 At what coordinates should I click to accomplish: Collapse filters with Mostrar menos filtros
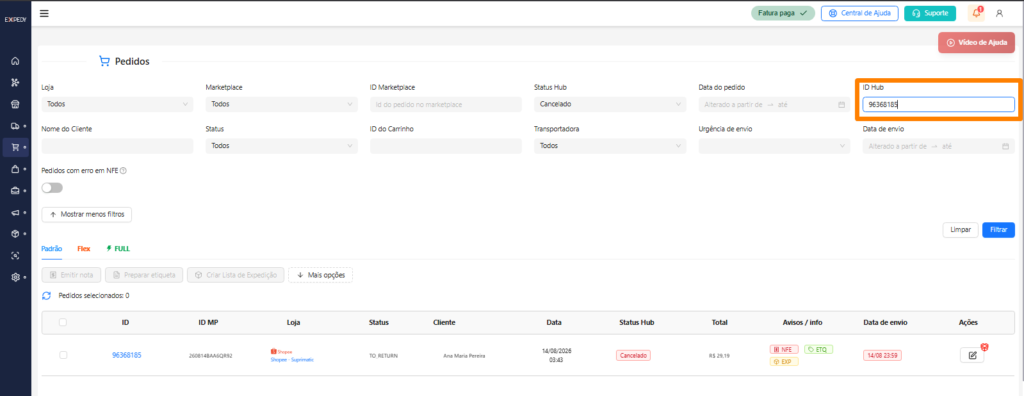(87, 214)
